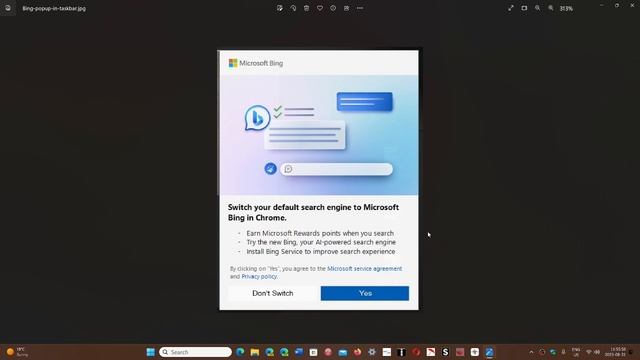Screen dimensions: 640x360
Task: Show file info using the info icon
Action: pos(333,8)
